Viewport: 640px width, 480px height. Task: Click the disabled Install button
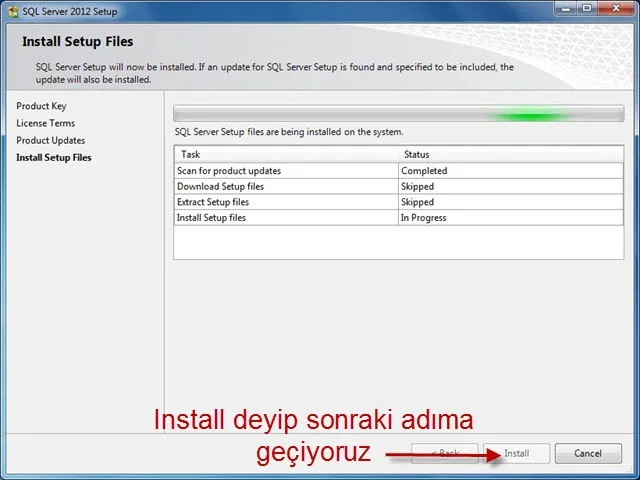tap(516, 453)
